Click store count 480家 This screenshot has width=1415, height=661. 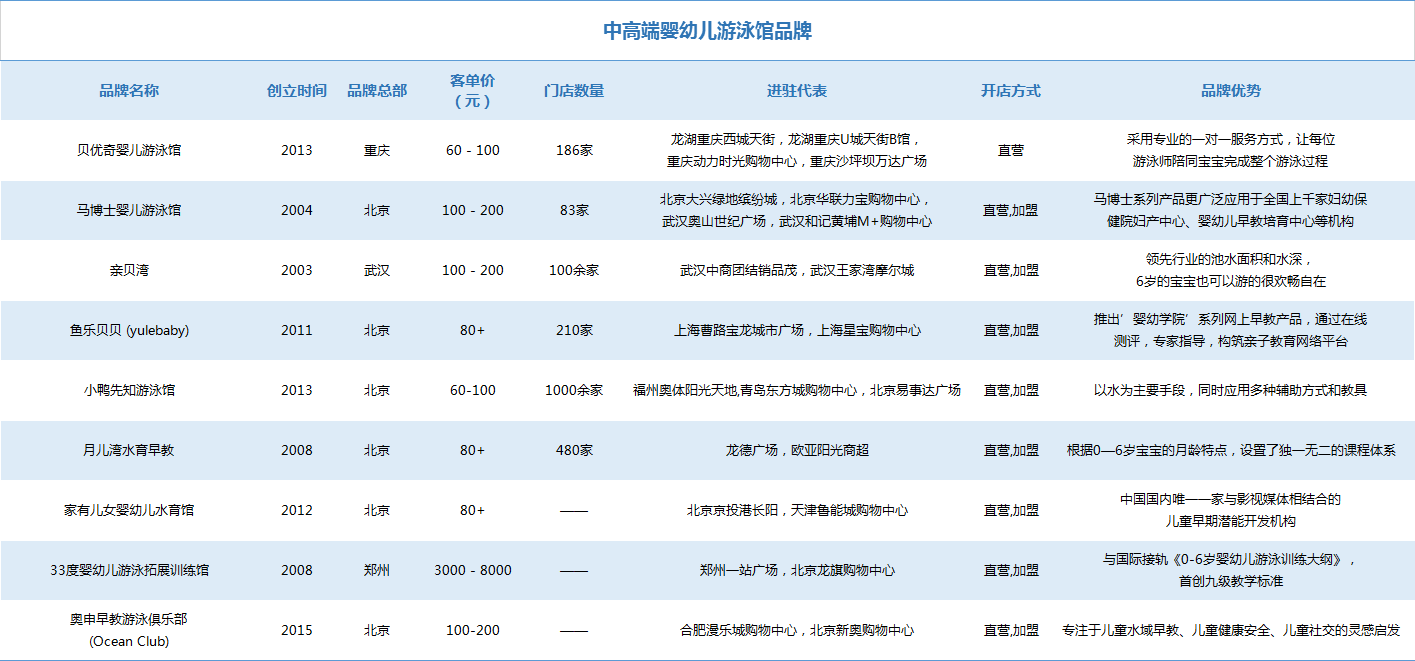pos(574,451)
